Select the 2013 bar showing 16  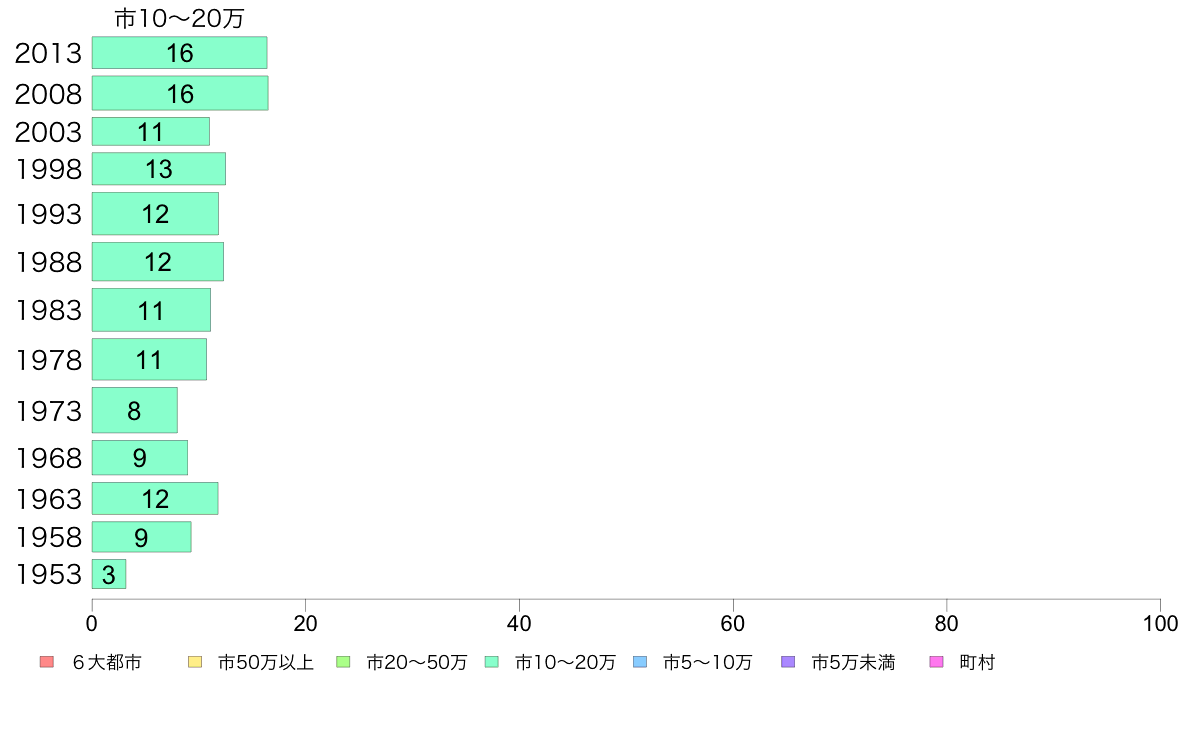tap(180, 52)
